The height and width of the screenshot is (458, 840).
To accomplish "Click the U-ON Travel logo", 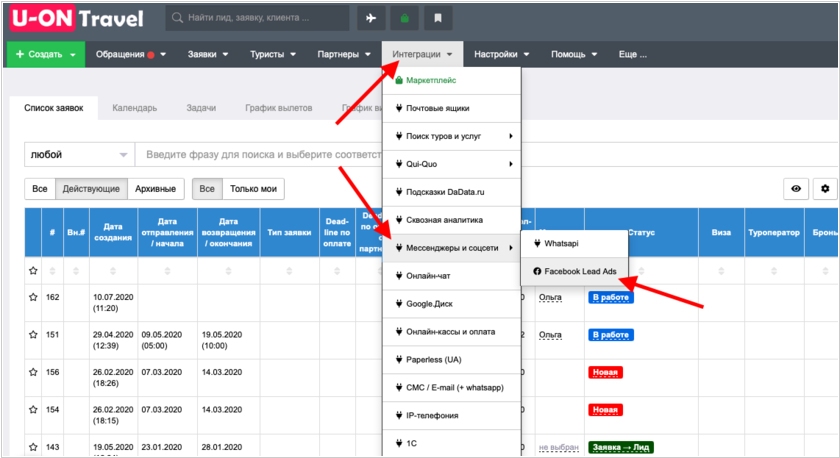I will pos(77,18).
